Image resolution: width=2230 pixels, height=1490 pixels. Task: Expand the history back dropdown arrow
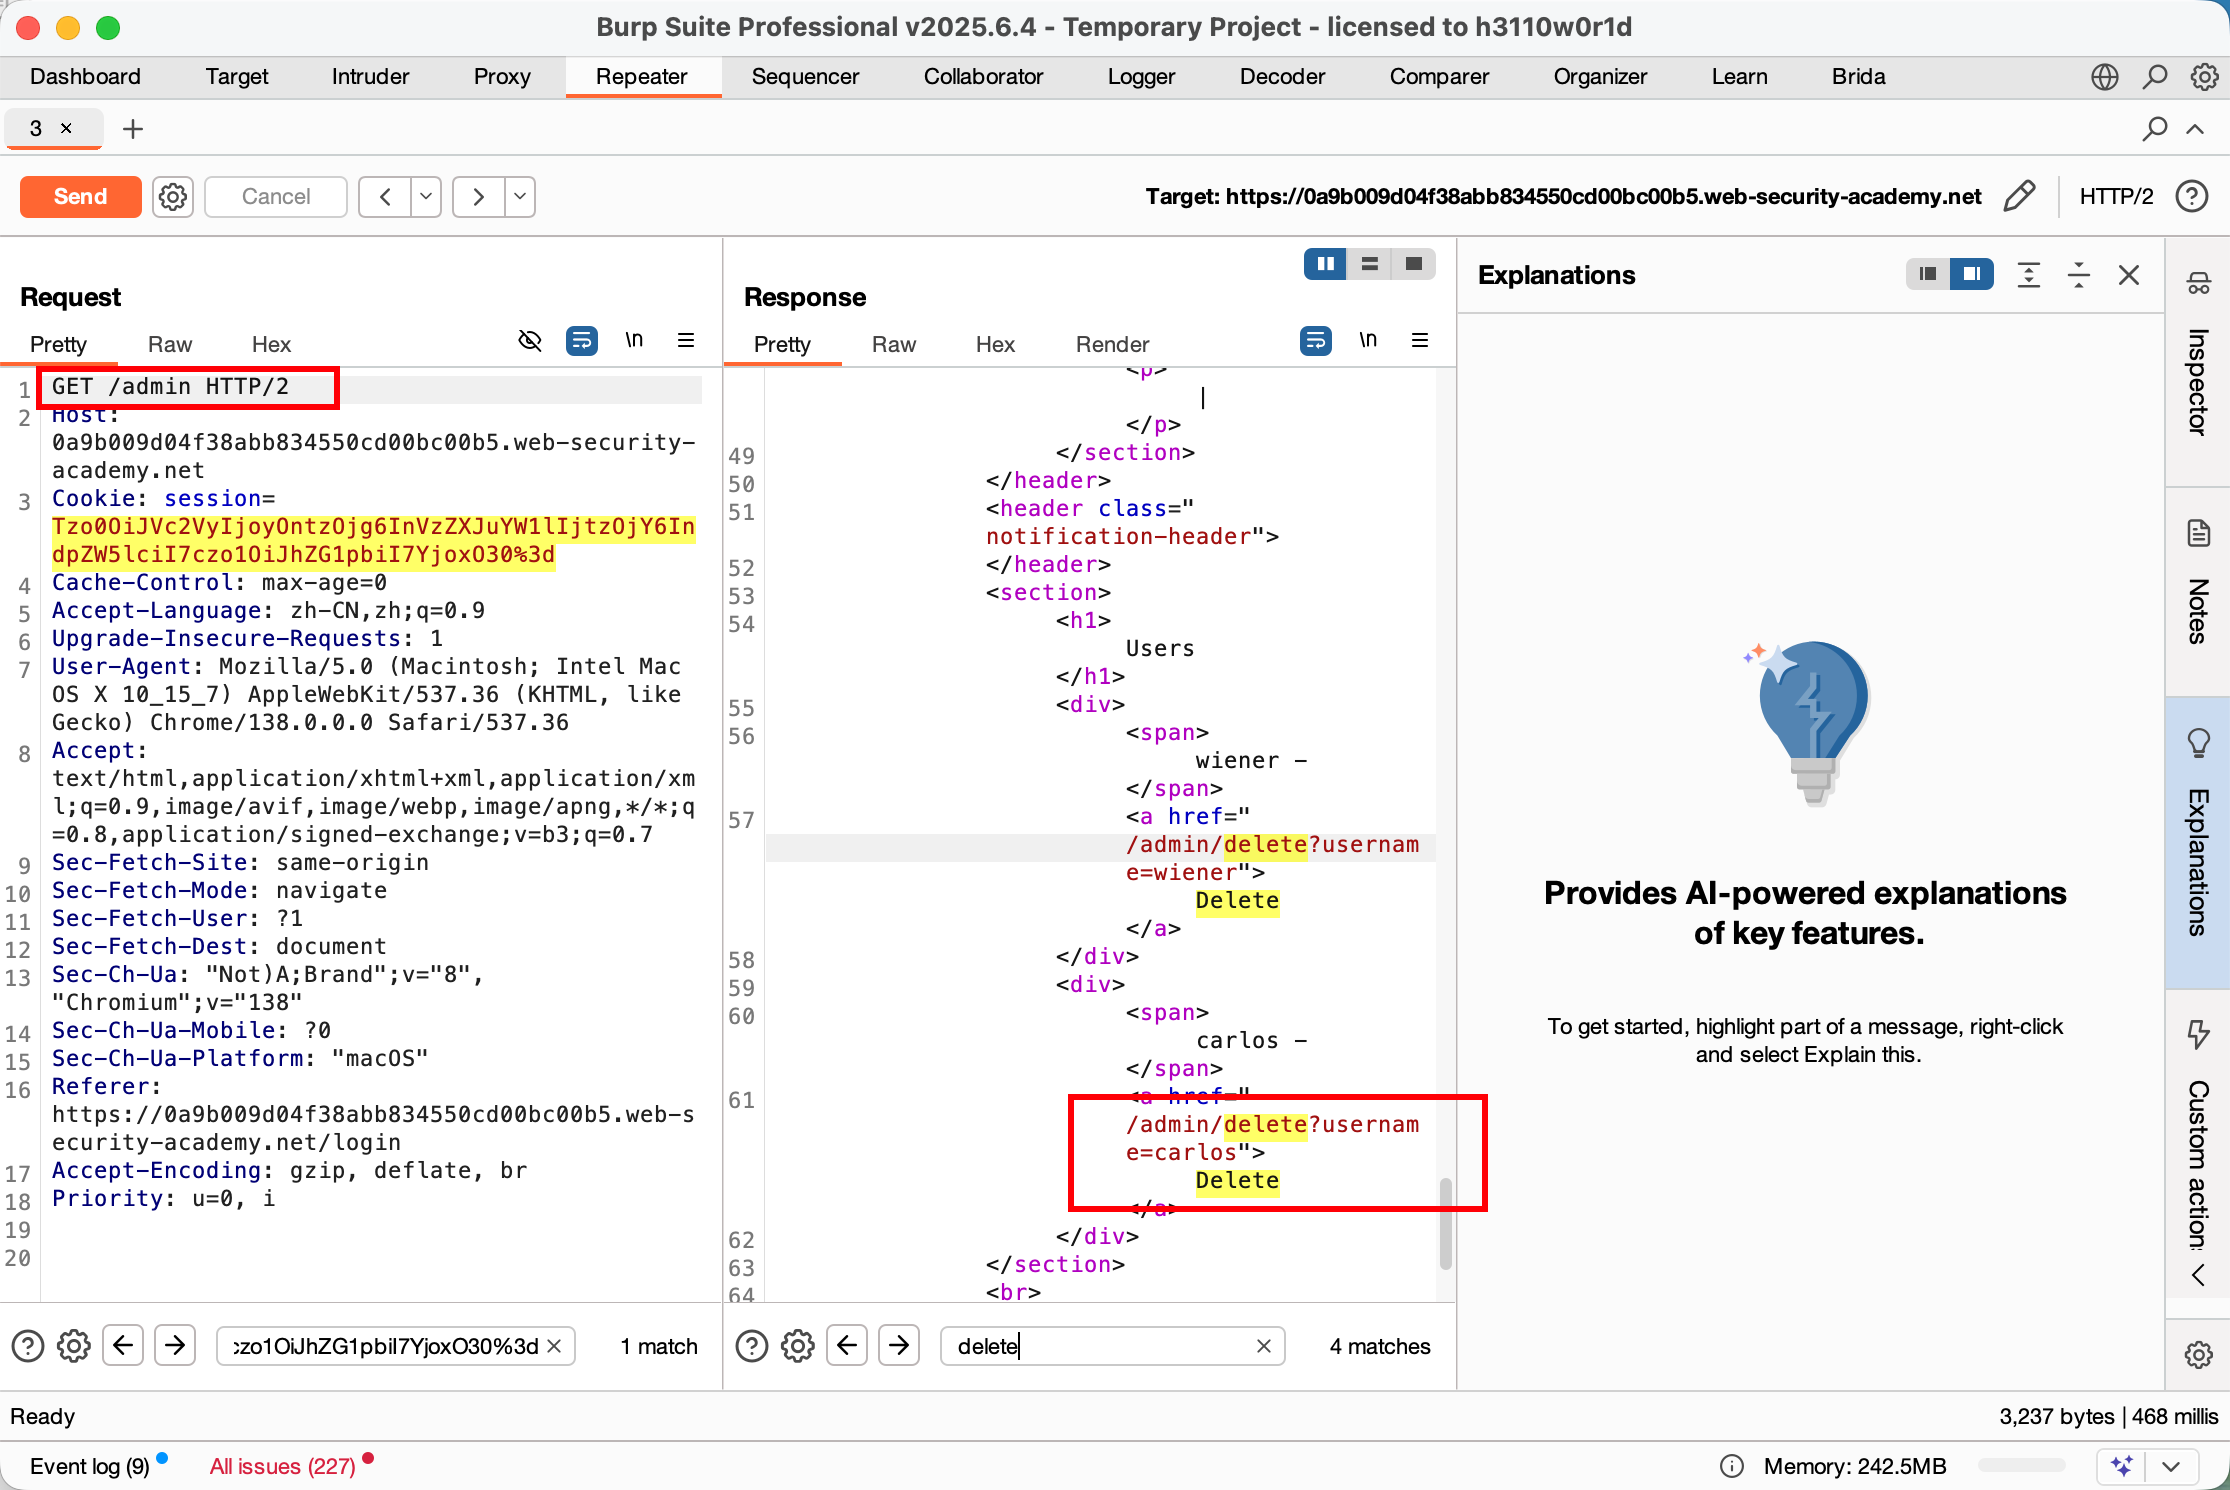tap(426, 197)
